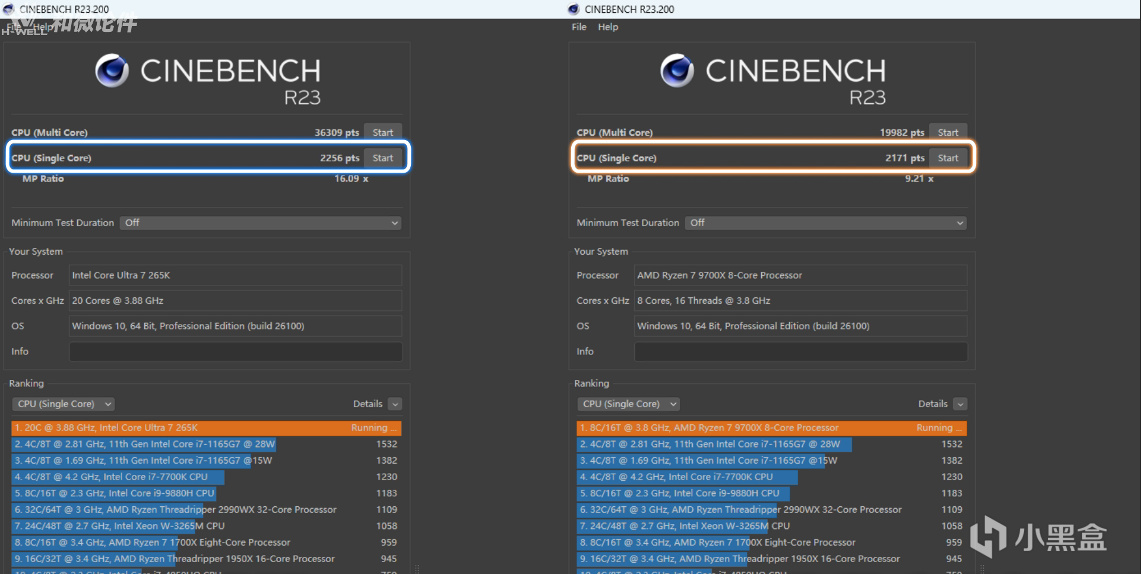Select i7-7700K row in right ranking
Viewport: 1141px width, 574px height.
coord(772,477)
